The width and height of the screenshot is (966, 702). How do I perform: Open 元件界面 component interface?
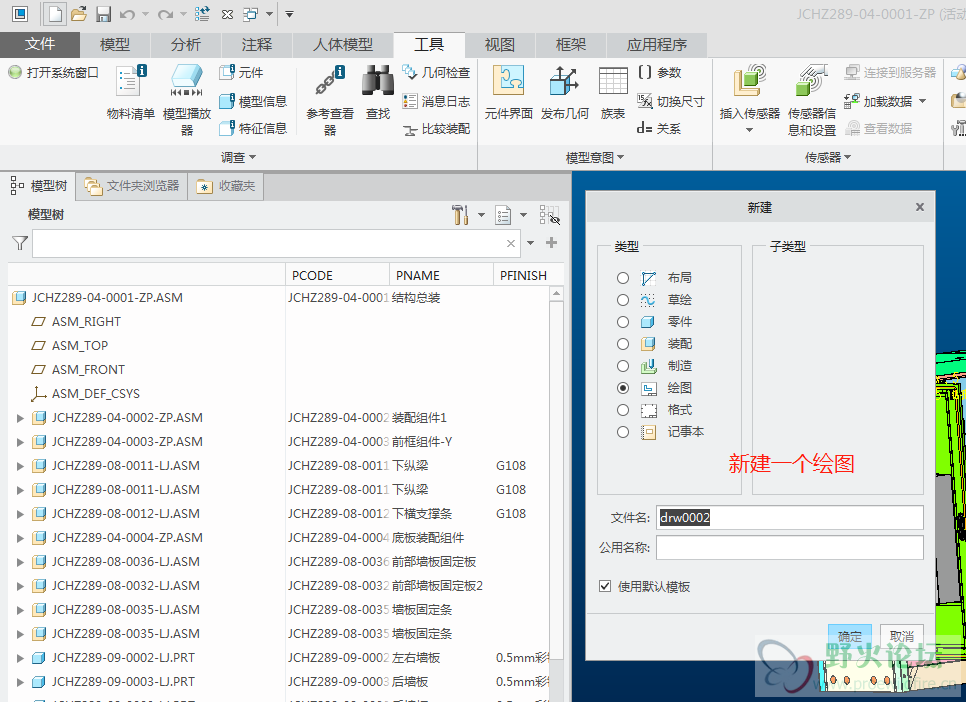[508, 92]
